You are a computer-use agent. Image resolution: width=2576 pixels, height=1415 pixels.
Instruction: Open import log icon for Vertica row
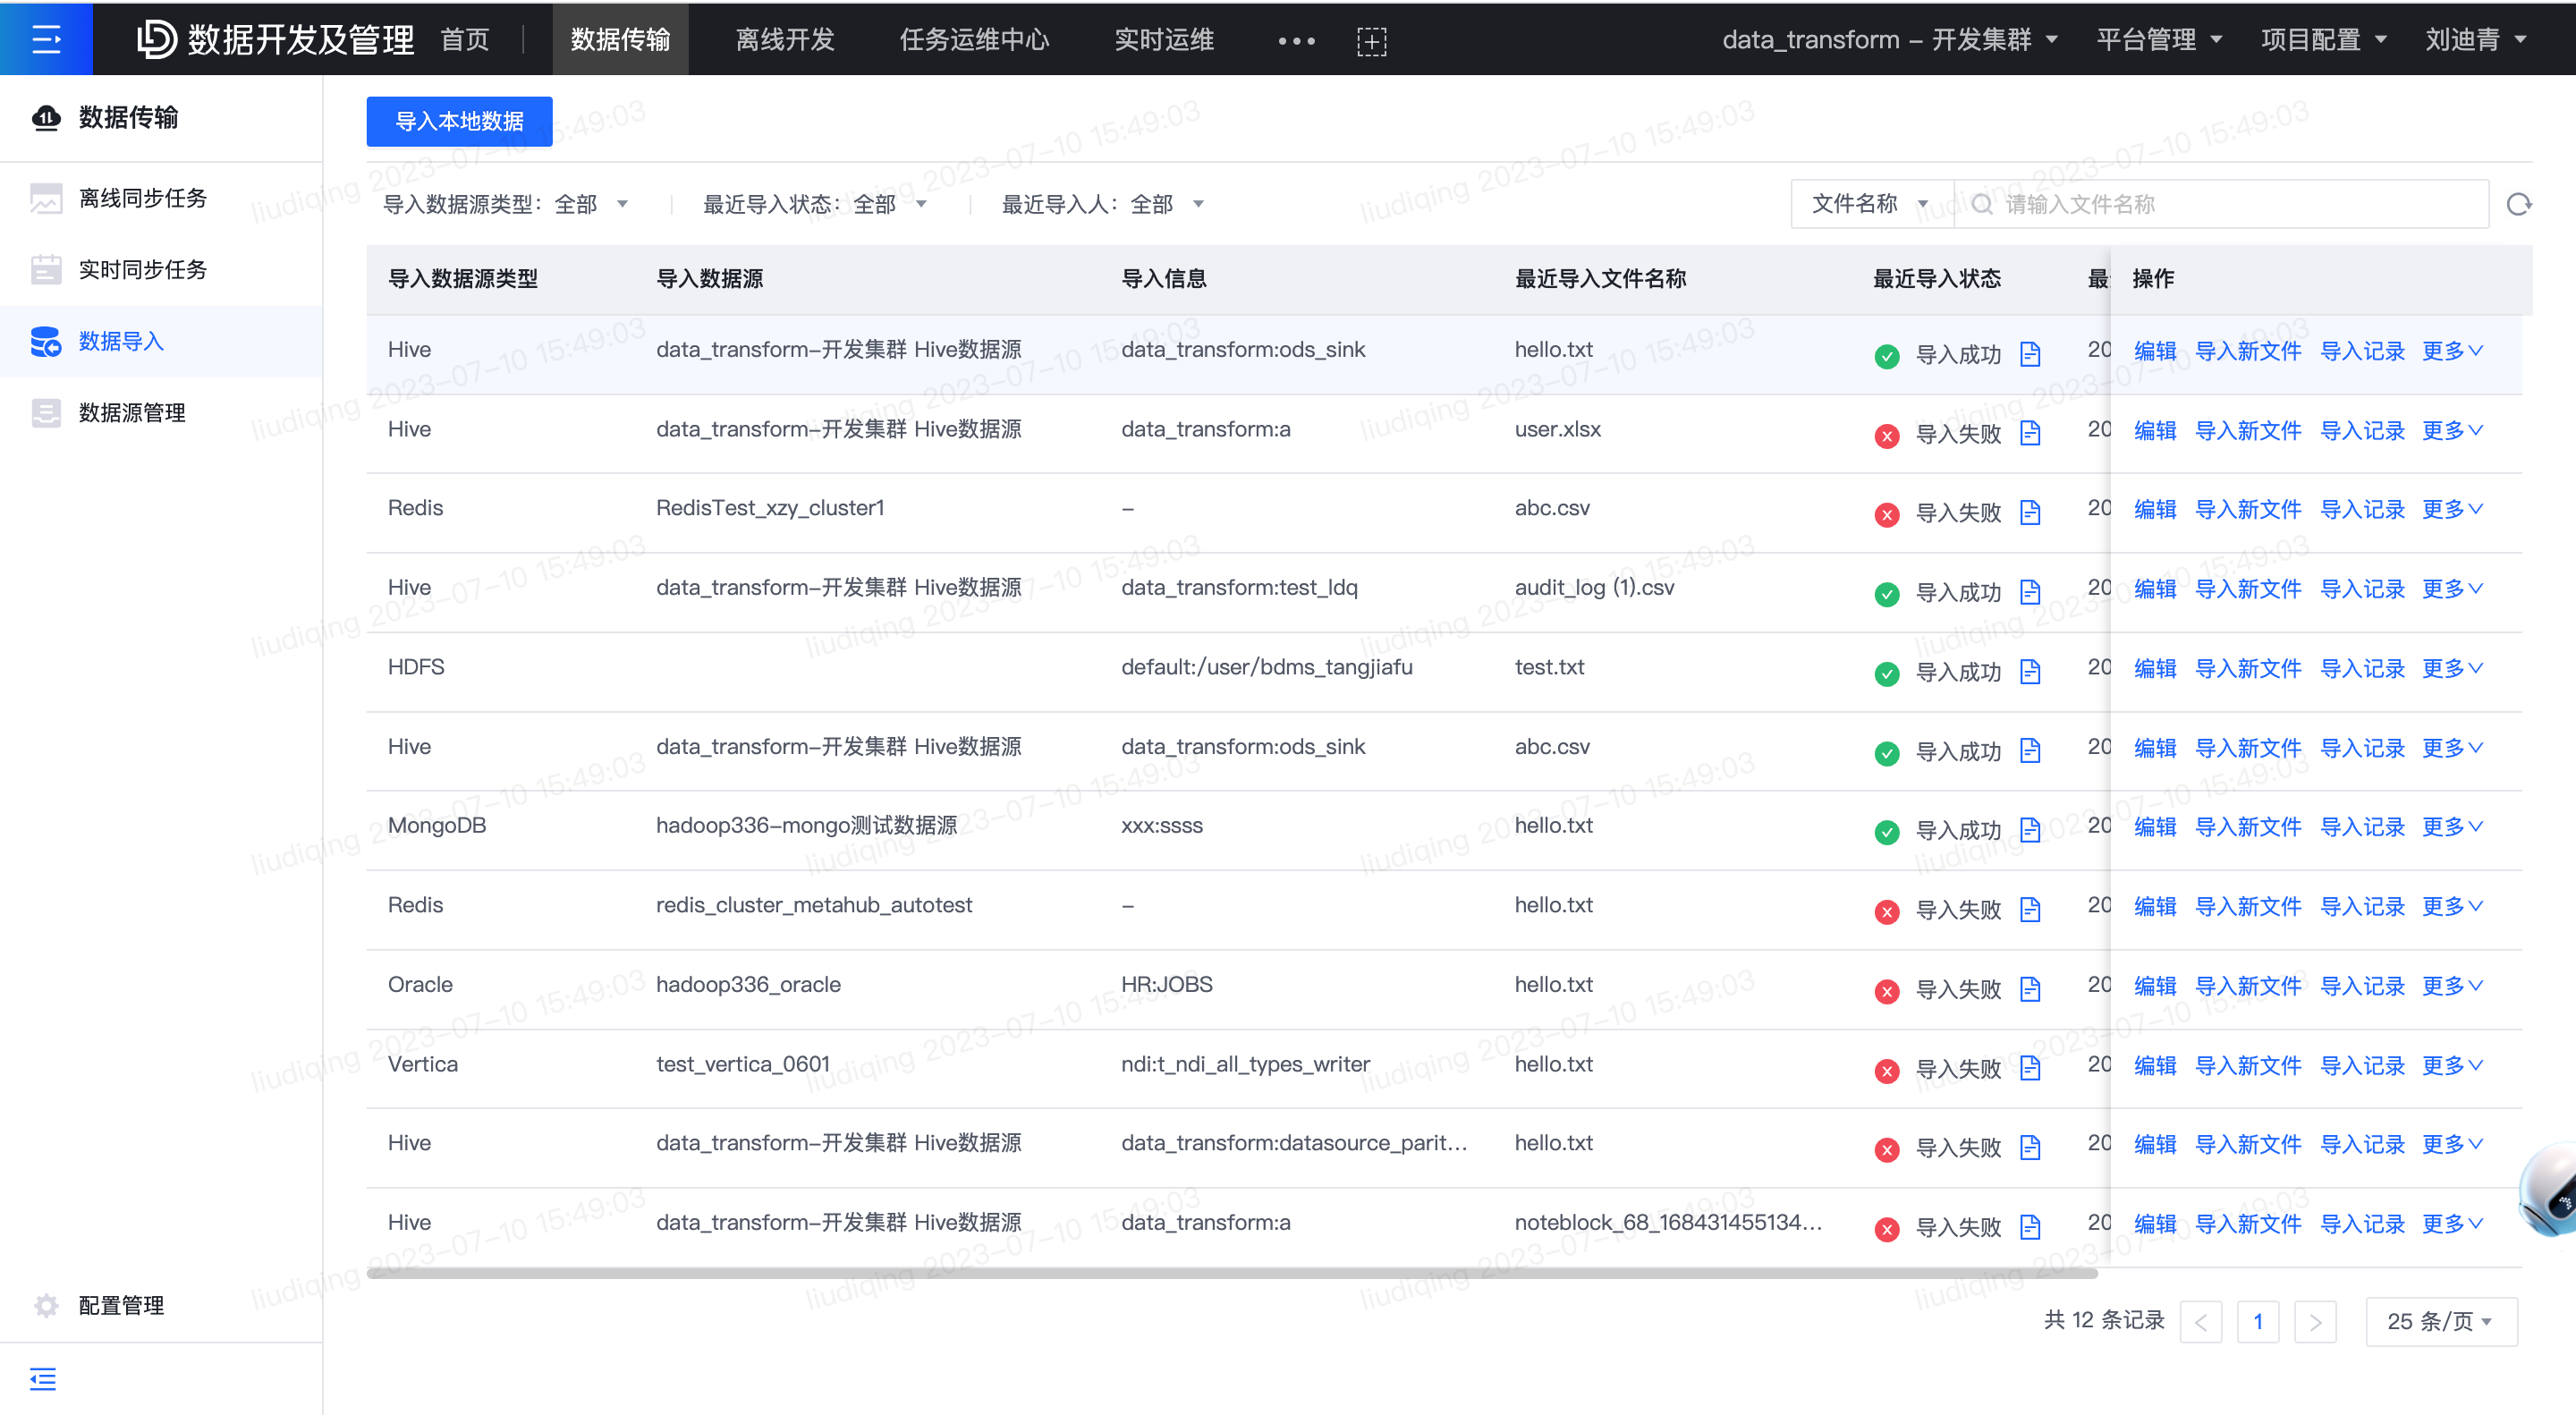2029,1068
